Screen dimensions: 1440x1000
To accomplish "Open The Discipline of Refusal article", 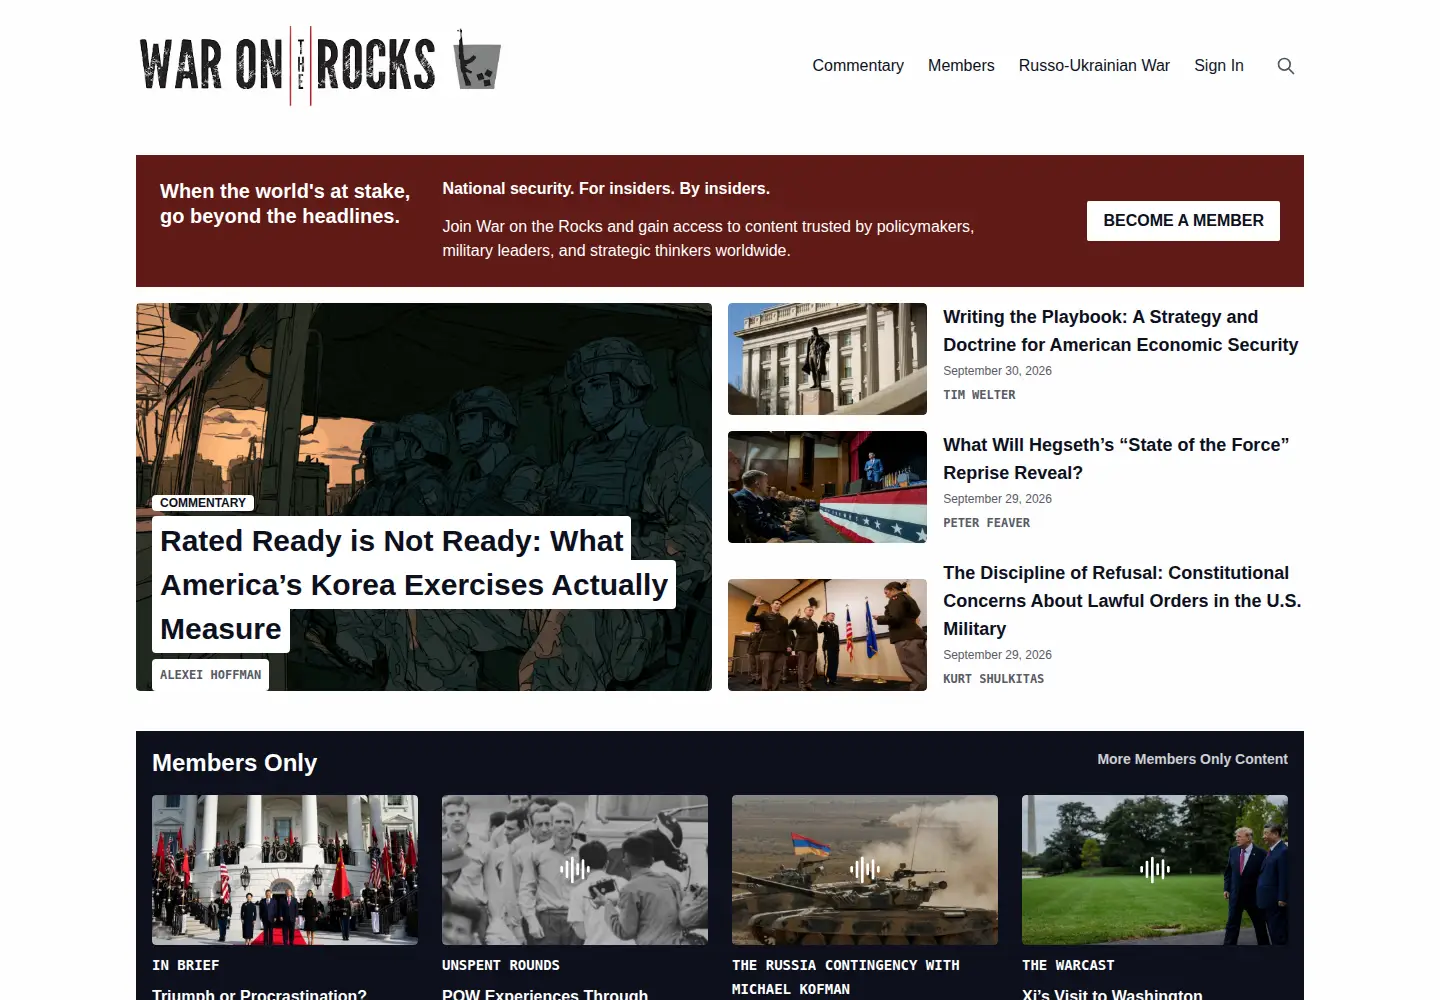I will pyautogui.click(x=1122, y=601).
